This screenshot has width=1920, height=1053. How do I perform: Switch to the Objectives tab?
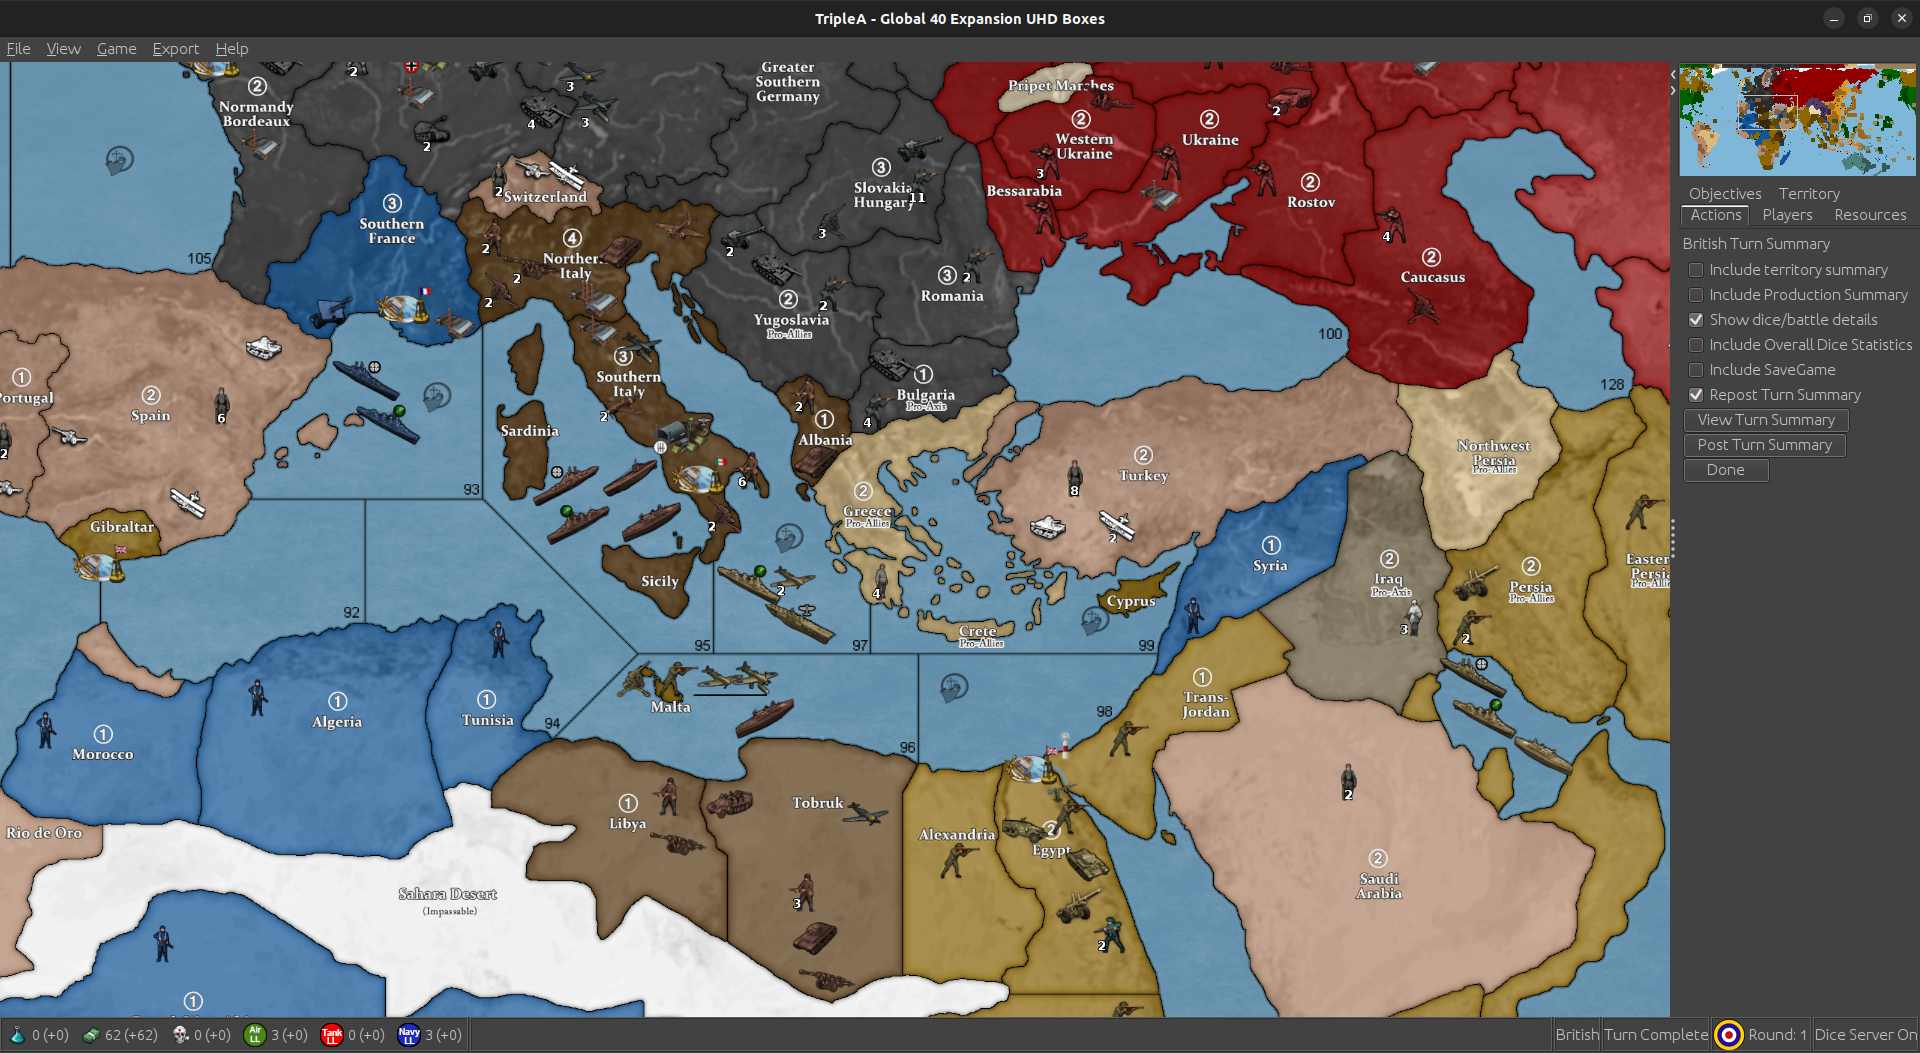tap(1725, 194)
